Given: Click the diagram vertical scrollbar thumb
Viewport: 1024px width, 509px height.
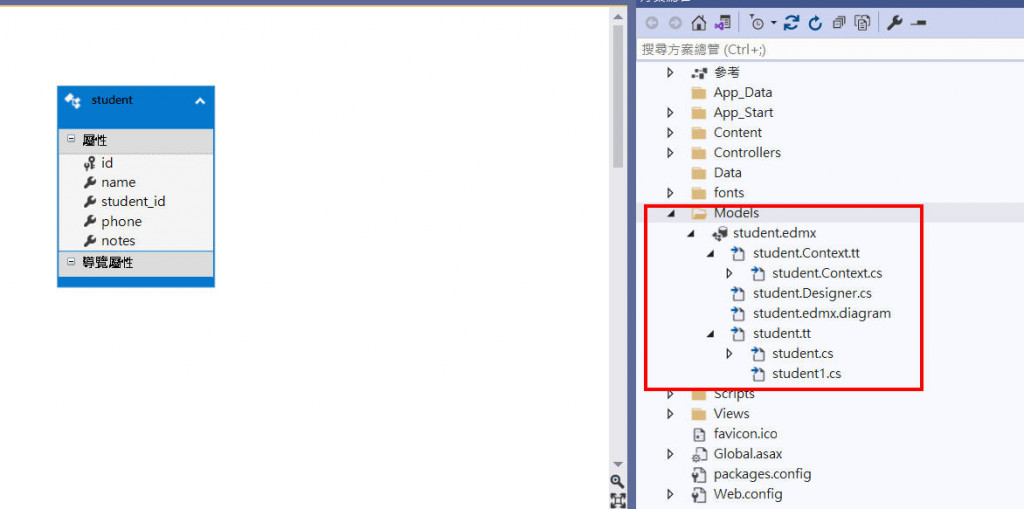Looking at the screenshot, I should coord(618,96).
